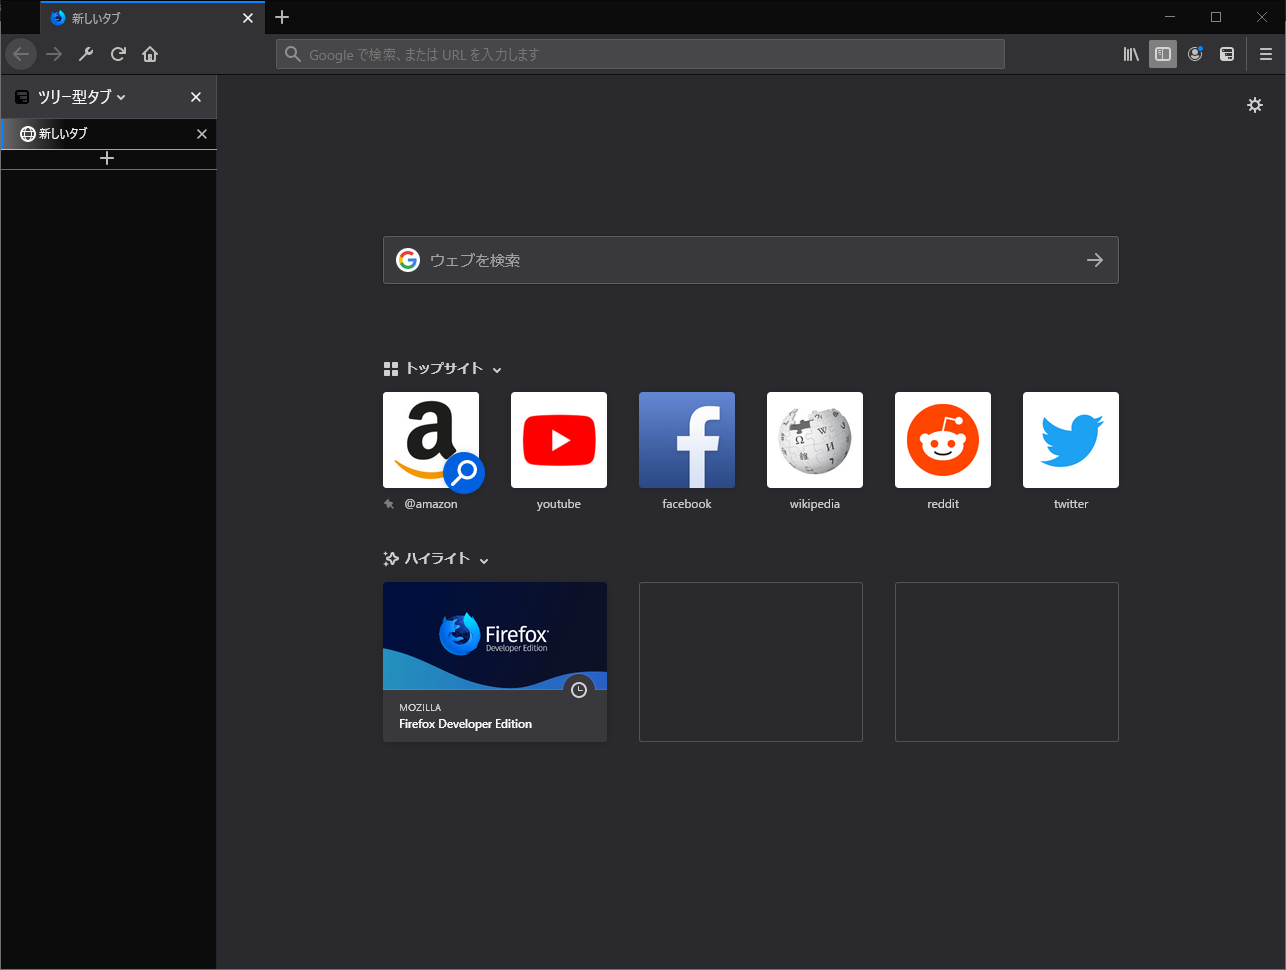Click the youtube label under tile
This screenshot has height=970, width=1286.
559,504
